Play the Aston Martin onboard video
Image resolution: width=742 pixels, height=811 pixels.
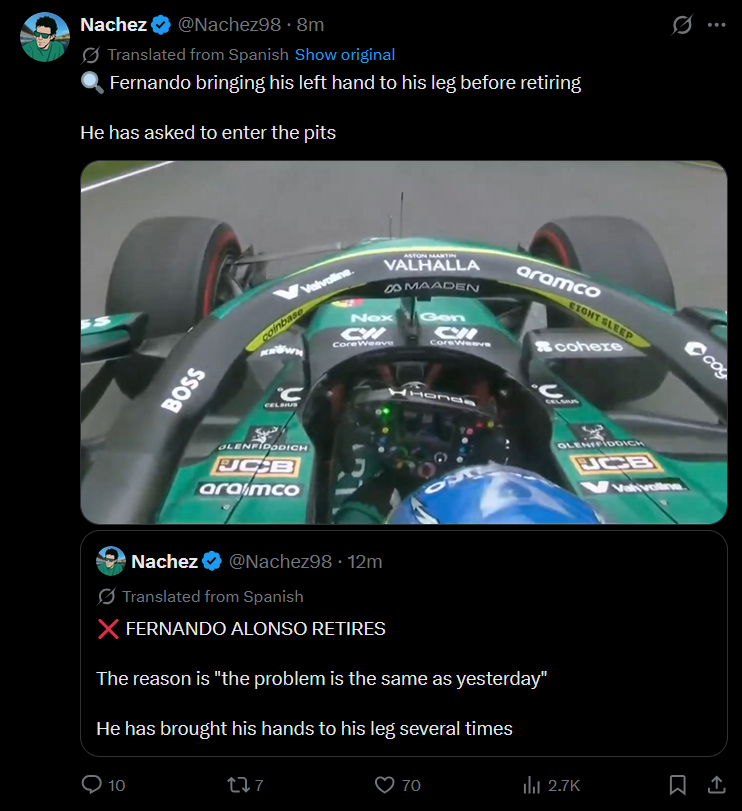(404, 342)
